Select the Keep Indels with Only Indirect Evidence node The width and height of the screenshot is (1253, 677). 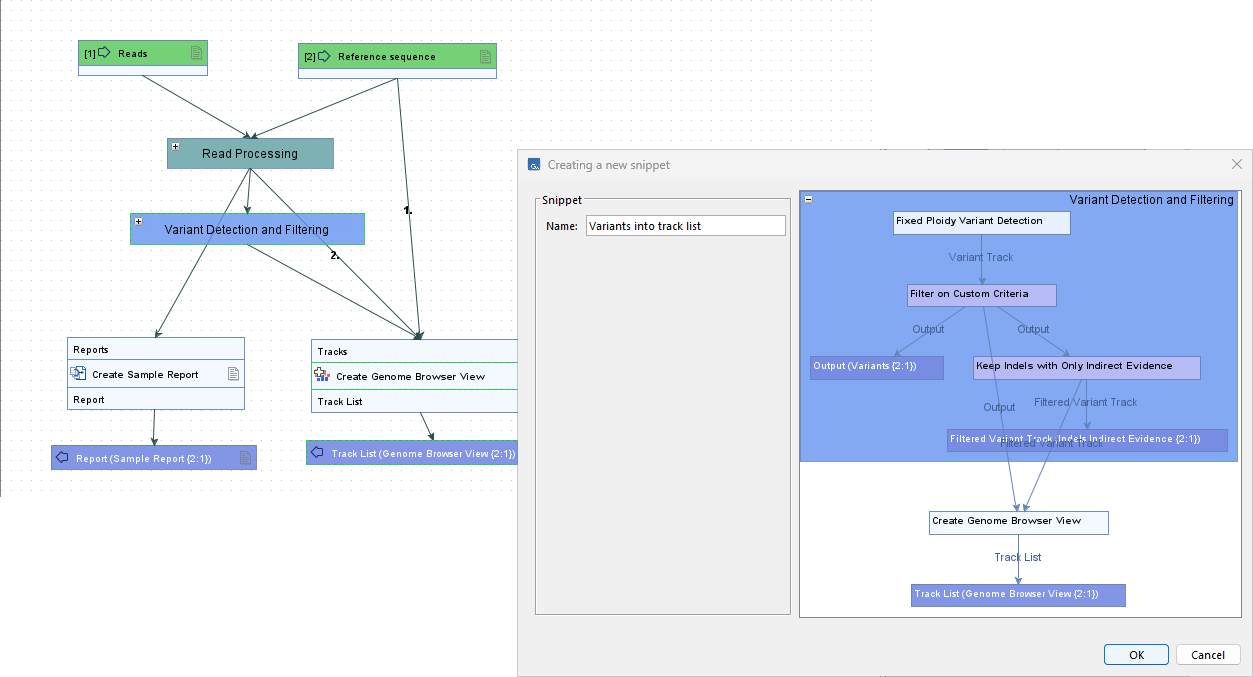point(1086,367)
